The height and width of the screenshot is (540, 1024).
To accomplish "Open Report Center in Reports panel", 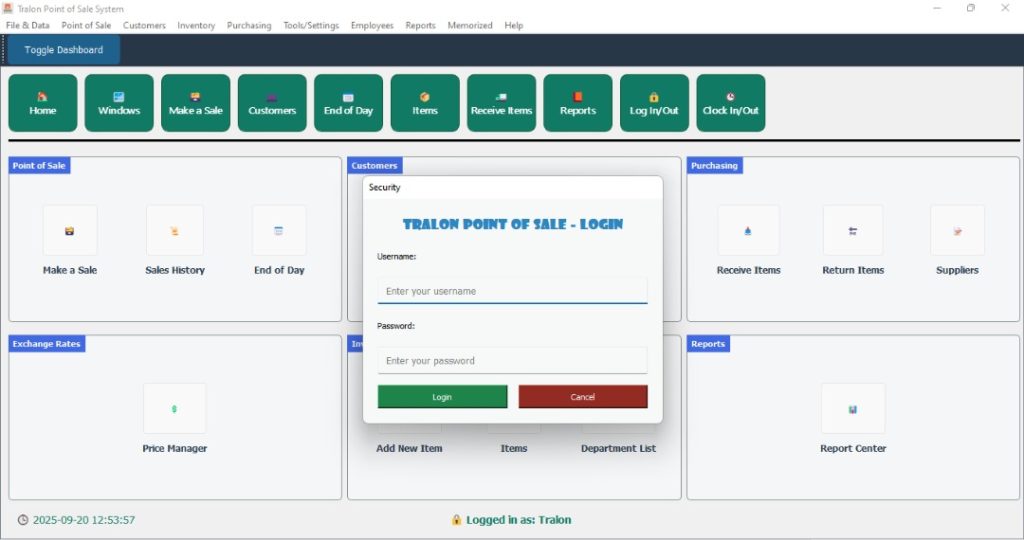I will [853, 409].
